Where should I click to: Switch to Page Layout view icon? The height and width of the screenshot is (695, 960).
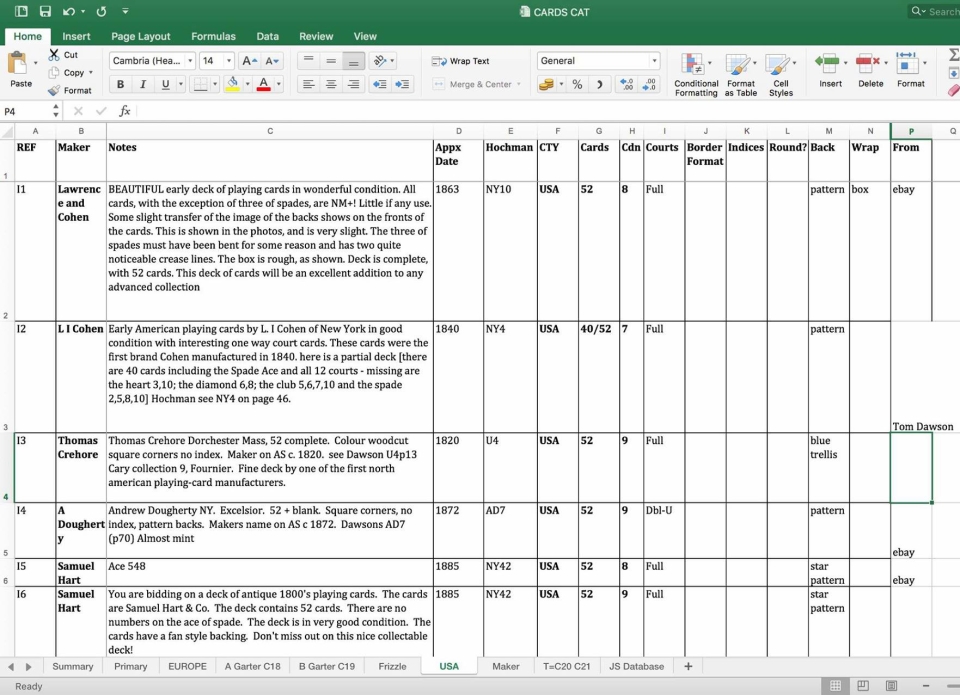[x=863, y=686]
